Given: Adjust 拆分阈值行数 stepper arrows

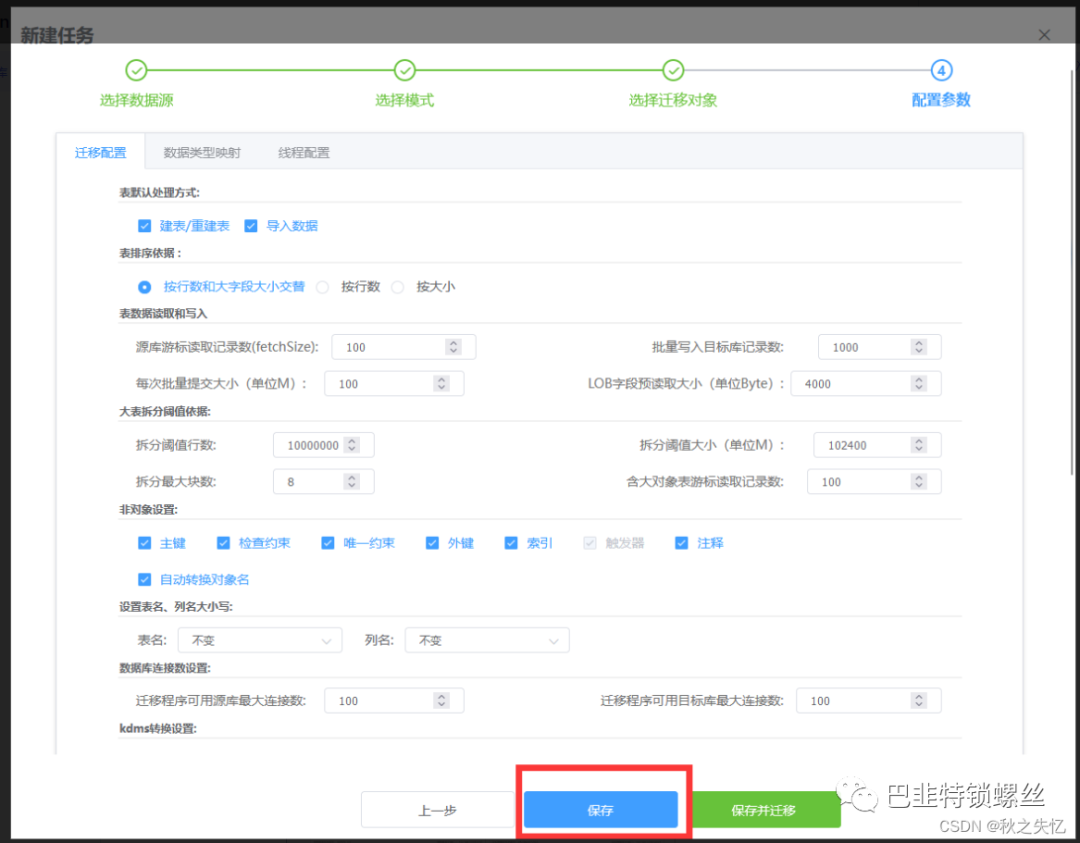Looking at the screenshot, I should click(352, 445).
